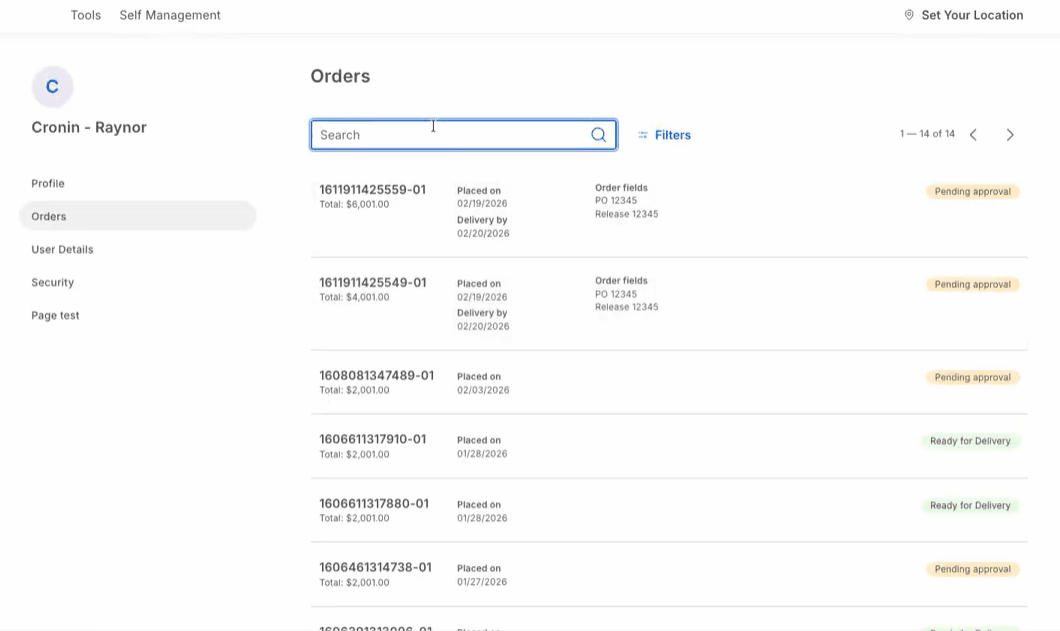Screen dimensions: 1060x631
Task: Click the user avatar circle with C
Action: [52, 87]
